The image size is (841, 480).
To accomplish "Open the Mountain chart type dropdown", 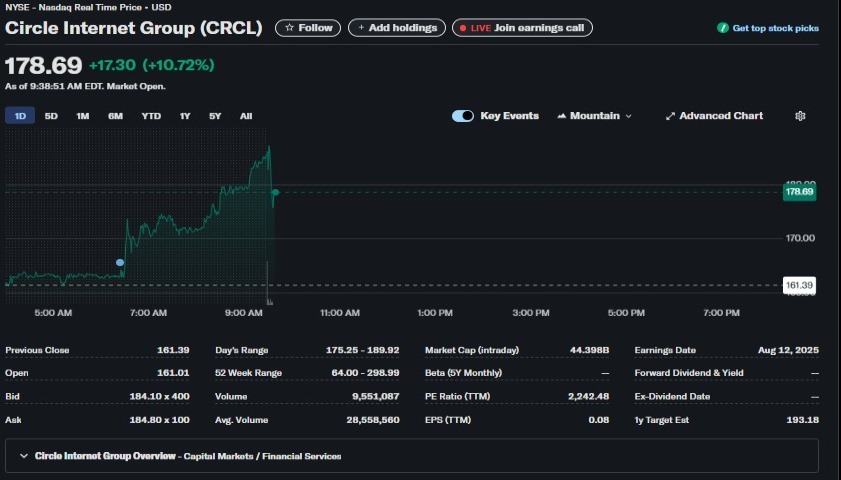I will [595, 116].
